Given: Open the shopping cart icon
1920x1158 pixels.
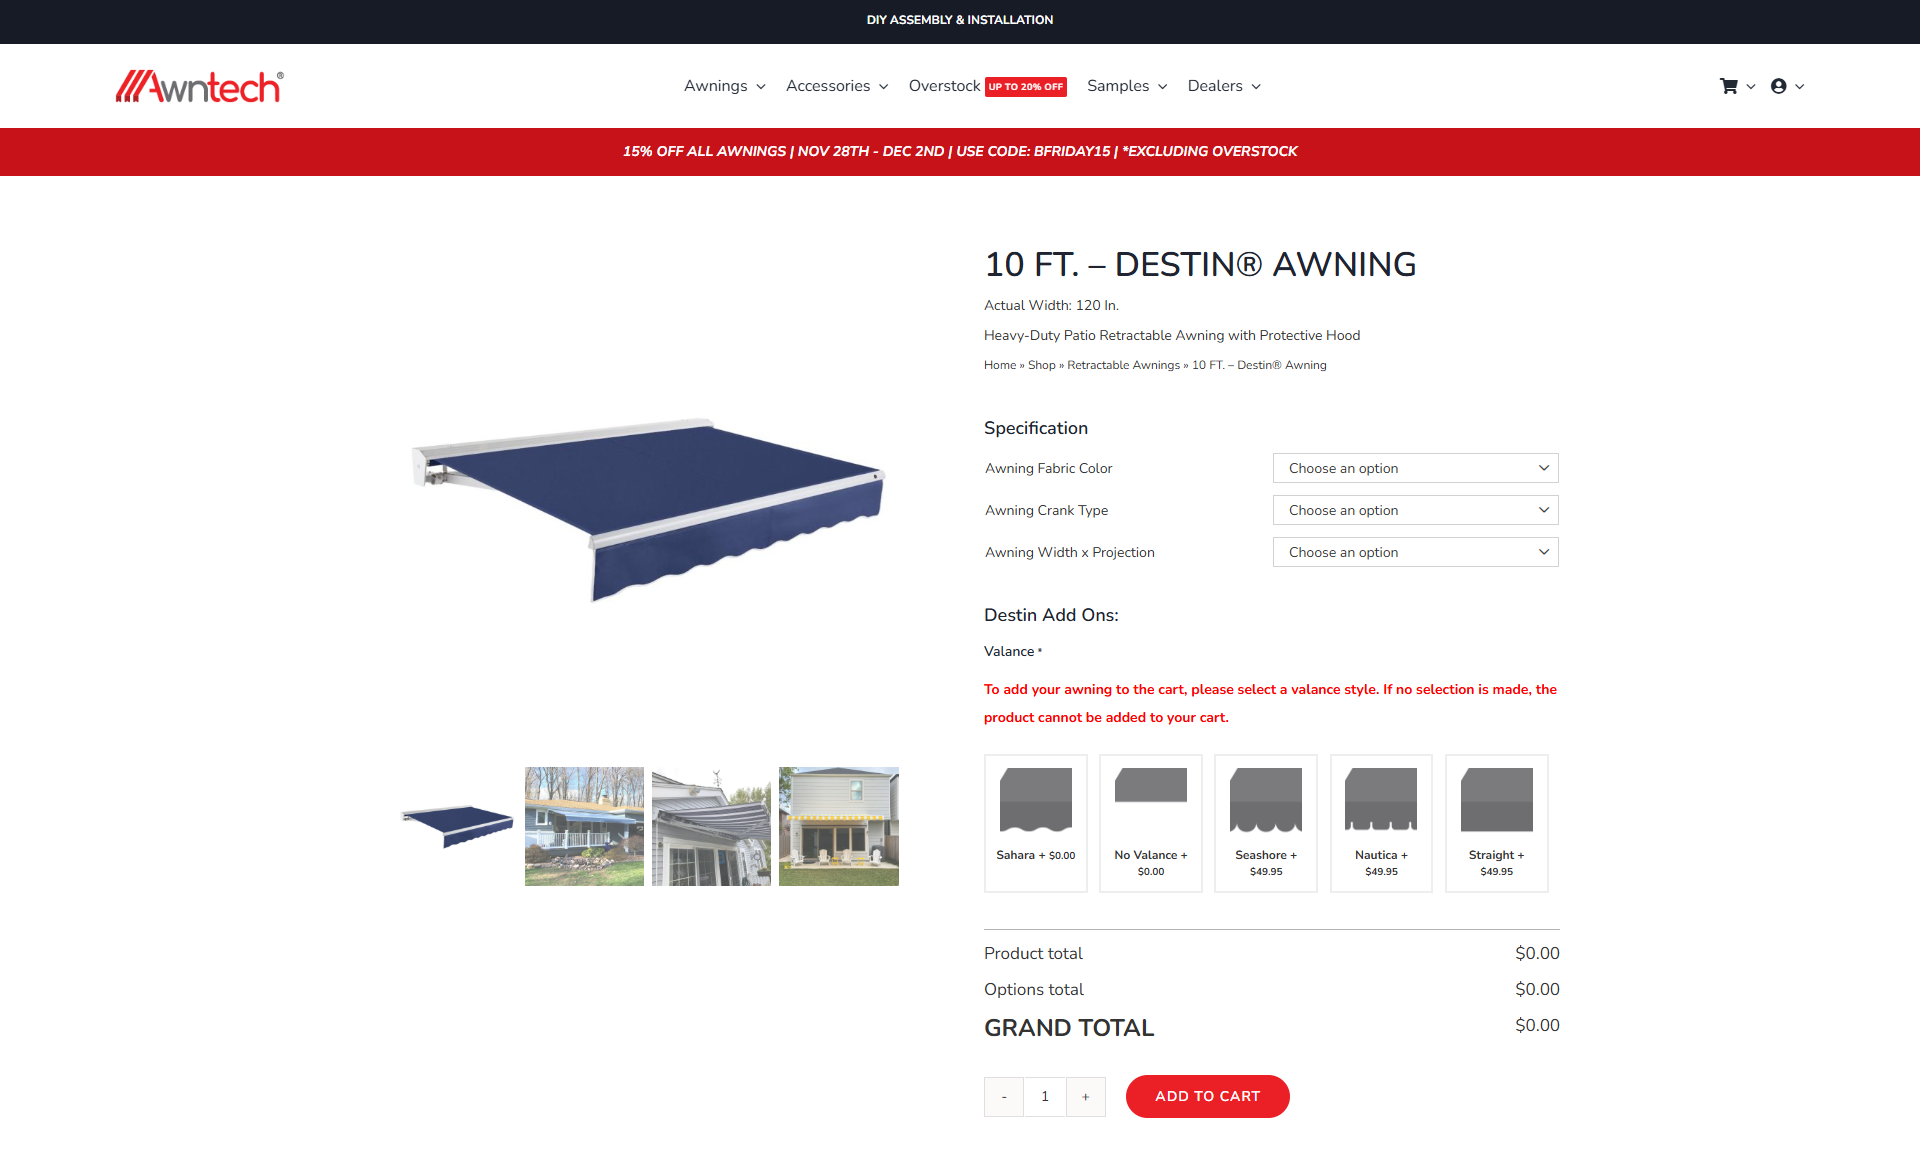Looking at the screenshot, I should click(1728, 86).
